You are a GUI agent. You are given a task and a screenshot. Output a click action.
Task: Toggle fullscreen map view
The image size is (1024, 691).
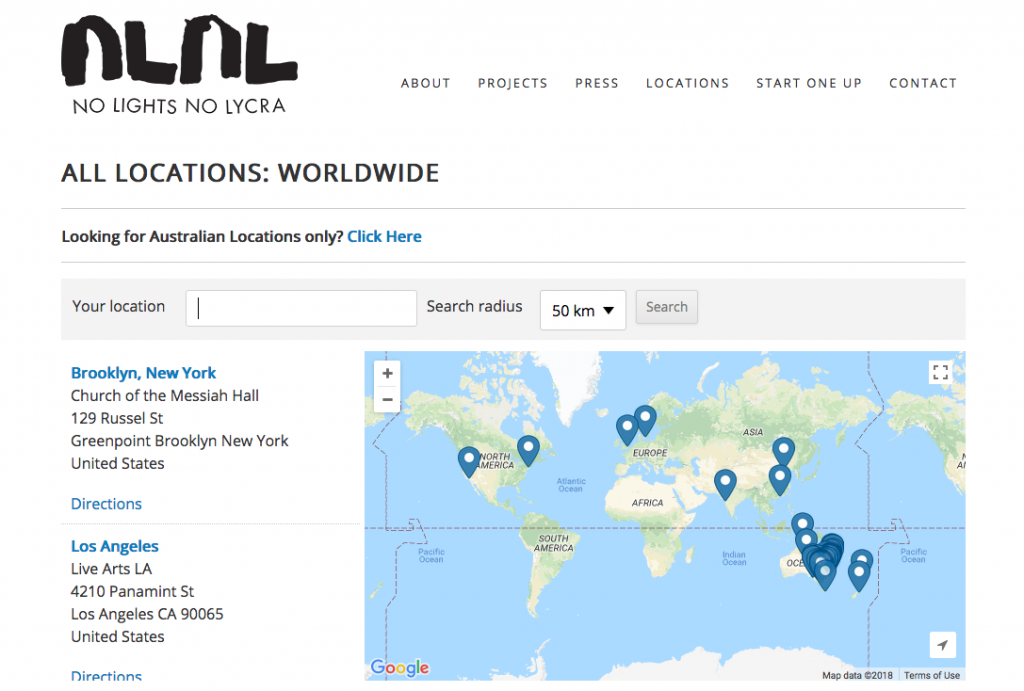[940, 372]
